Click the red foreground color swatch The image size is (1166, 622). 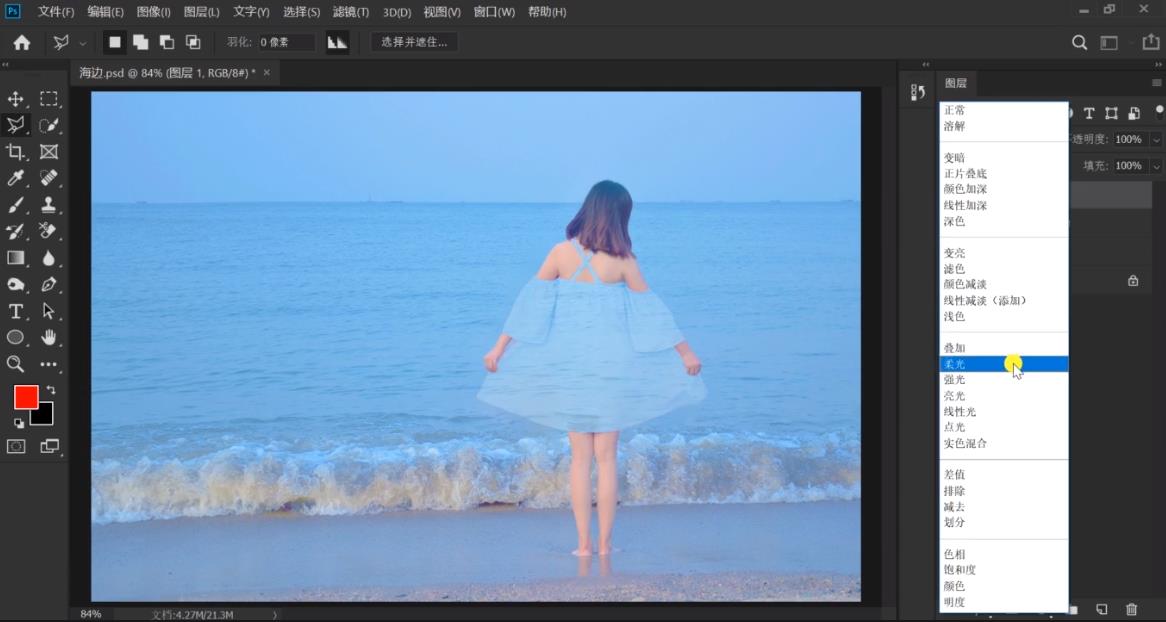coord(26,397)
